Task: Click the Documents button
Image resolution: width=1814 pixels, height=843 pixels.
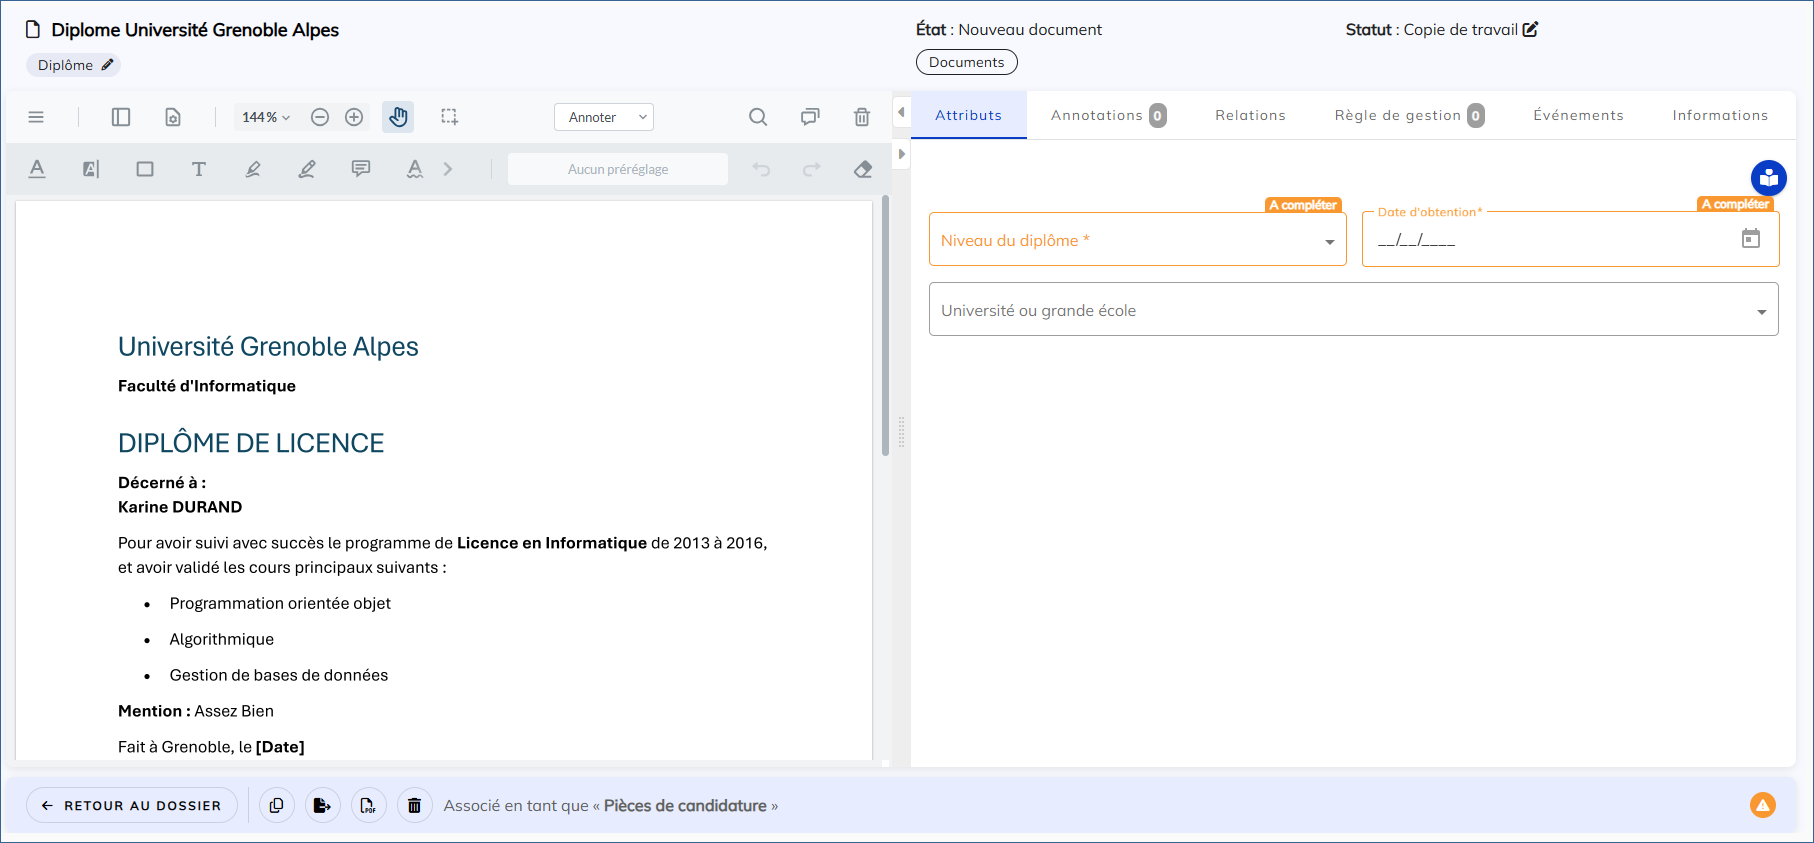Action: click(x=966, y=62)
